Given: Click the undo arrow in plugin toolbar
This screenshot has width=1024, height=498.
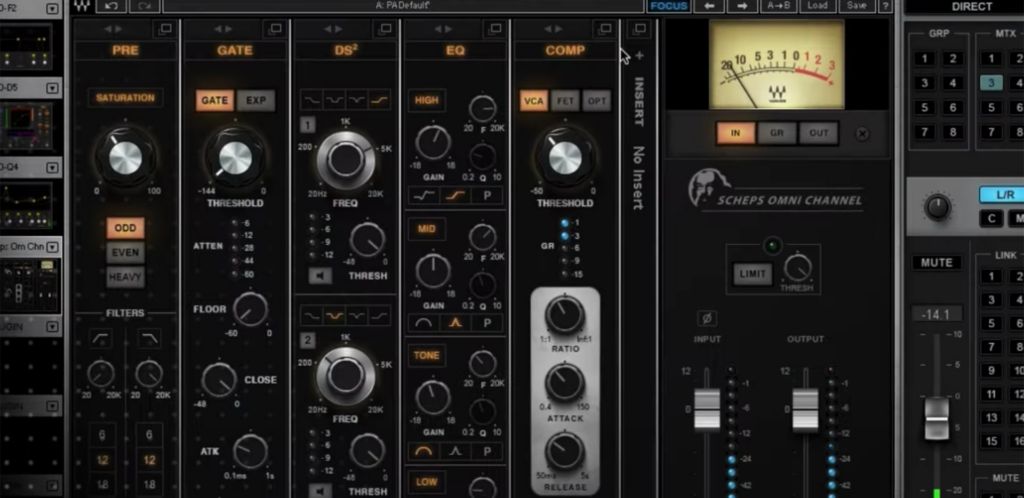Looking at the screenshot, I should [111, 6].
